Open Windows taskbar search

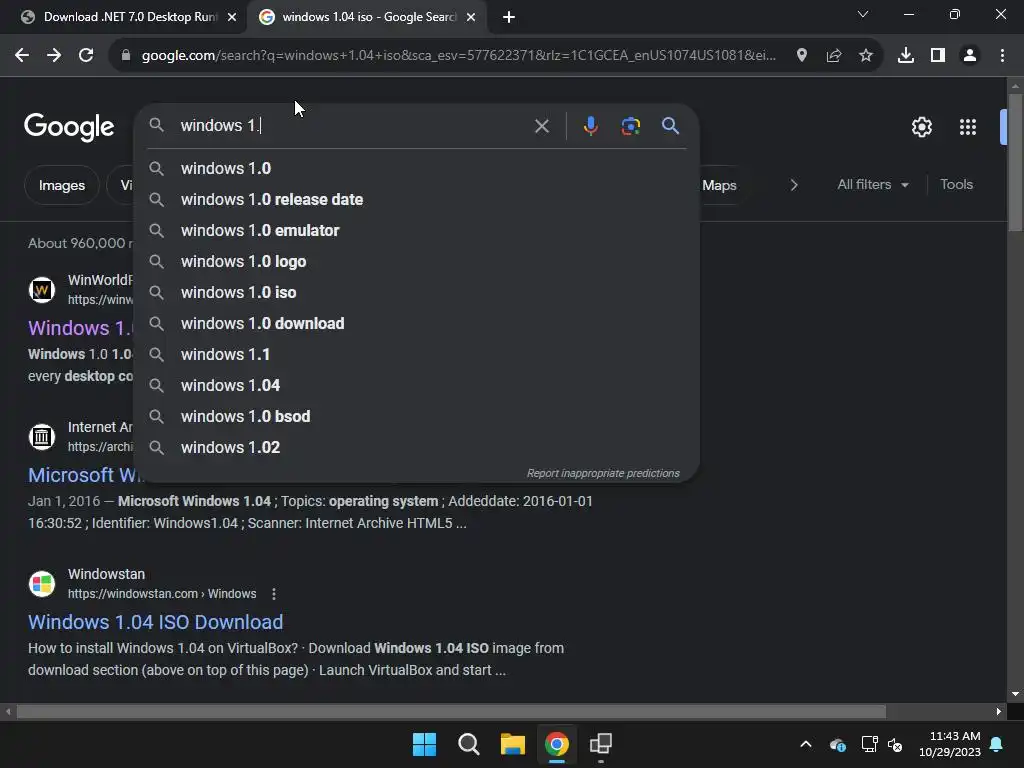coord(468,744)
